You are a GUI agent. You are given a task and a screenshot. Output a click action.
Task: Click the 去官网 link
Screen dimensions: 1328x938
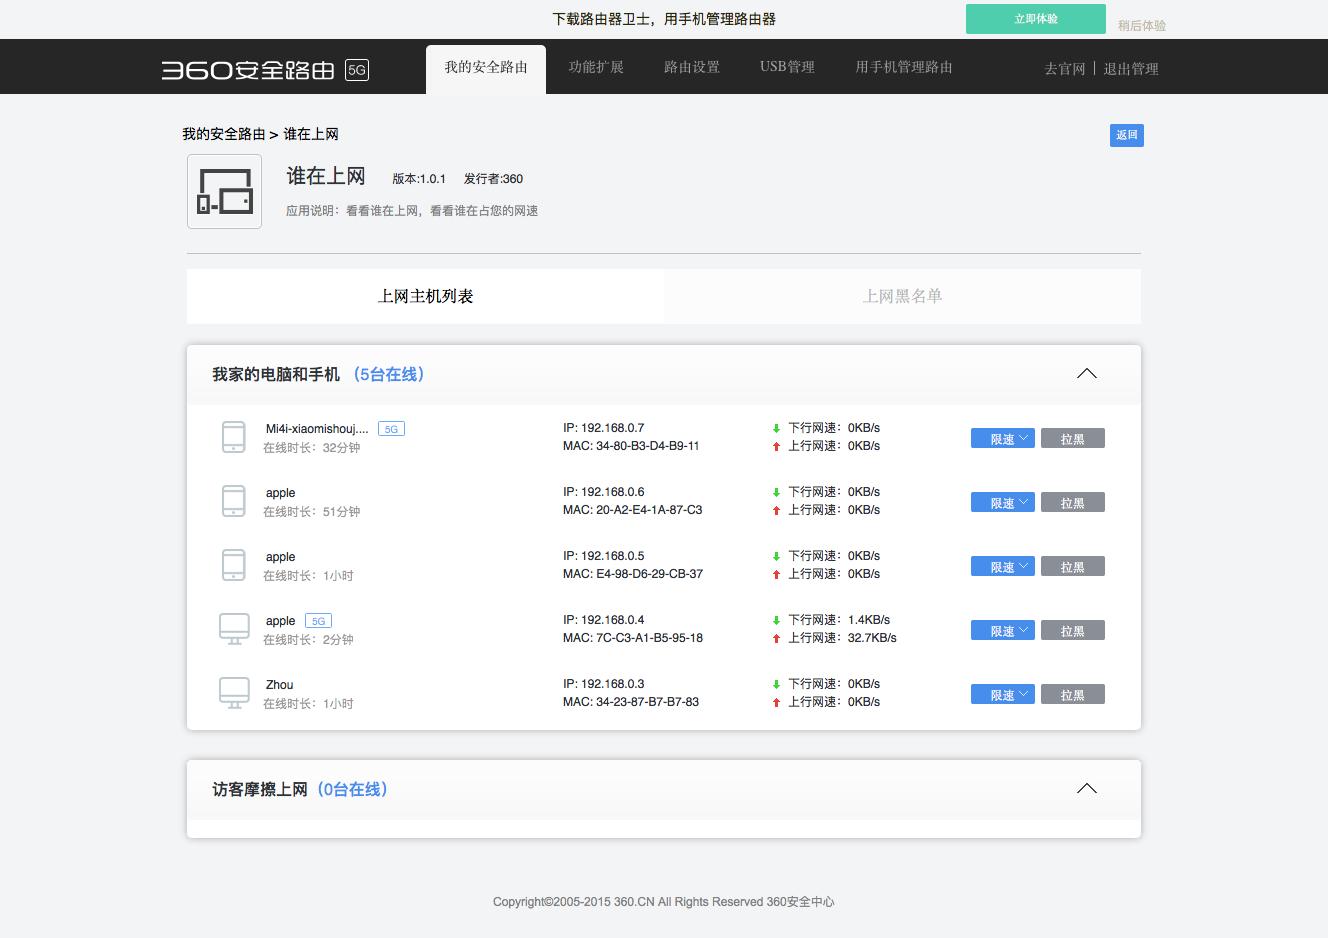click(1064, 69)
